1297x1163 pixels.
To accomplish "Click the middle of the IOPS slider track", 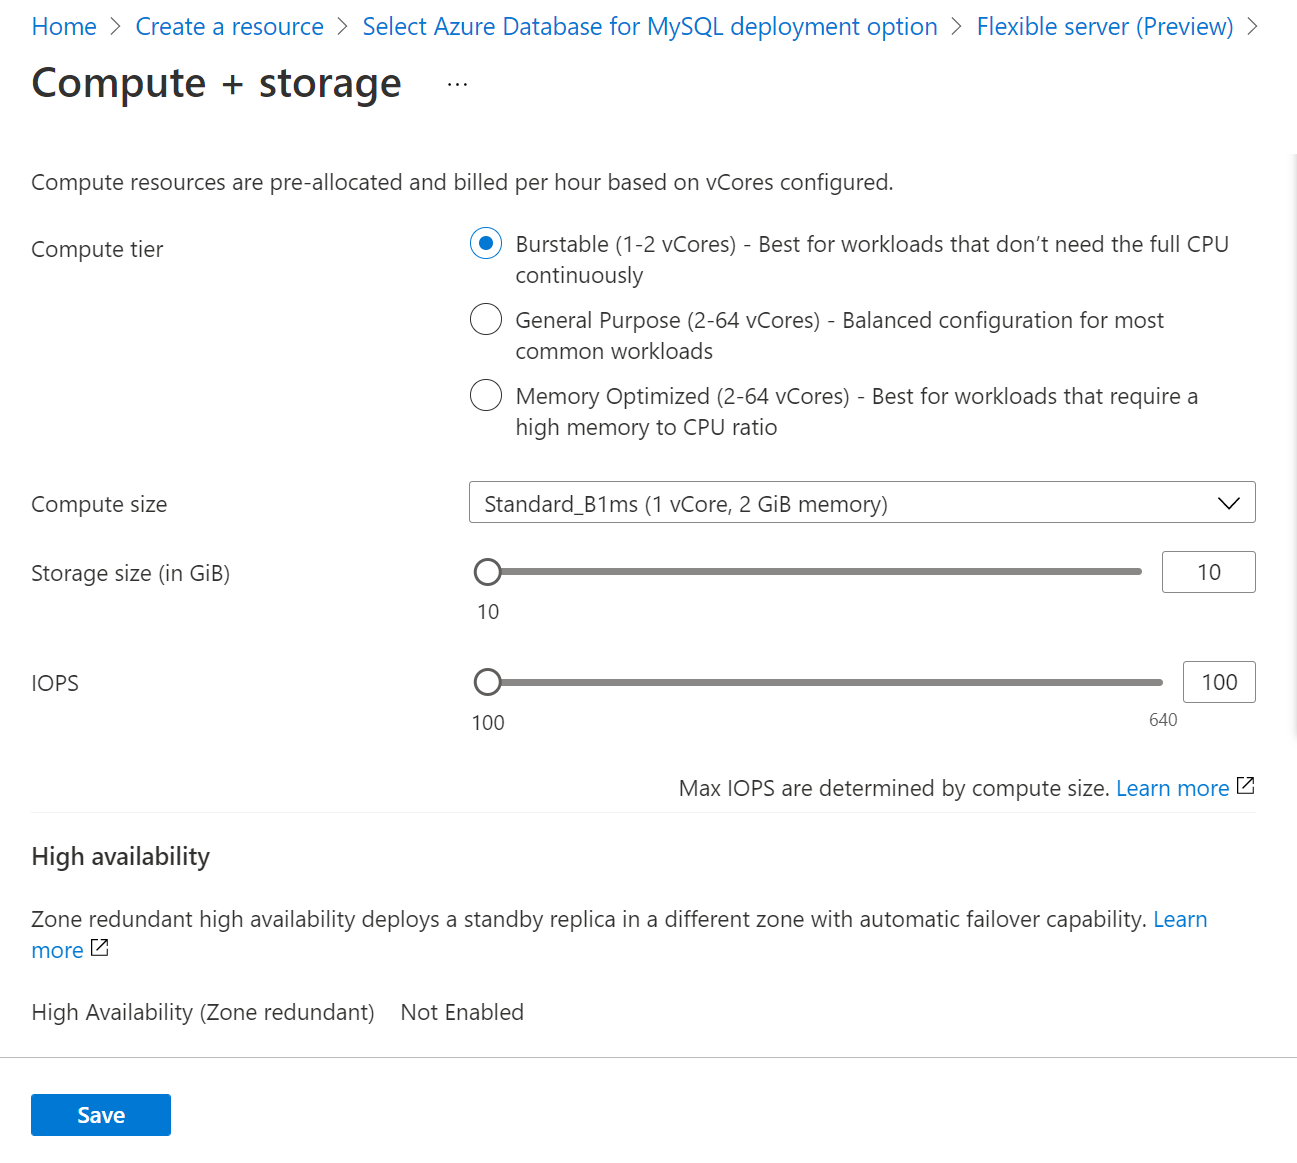I will tap(825, 682).
